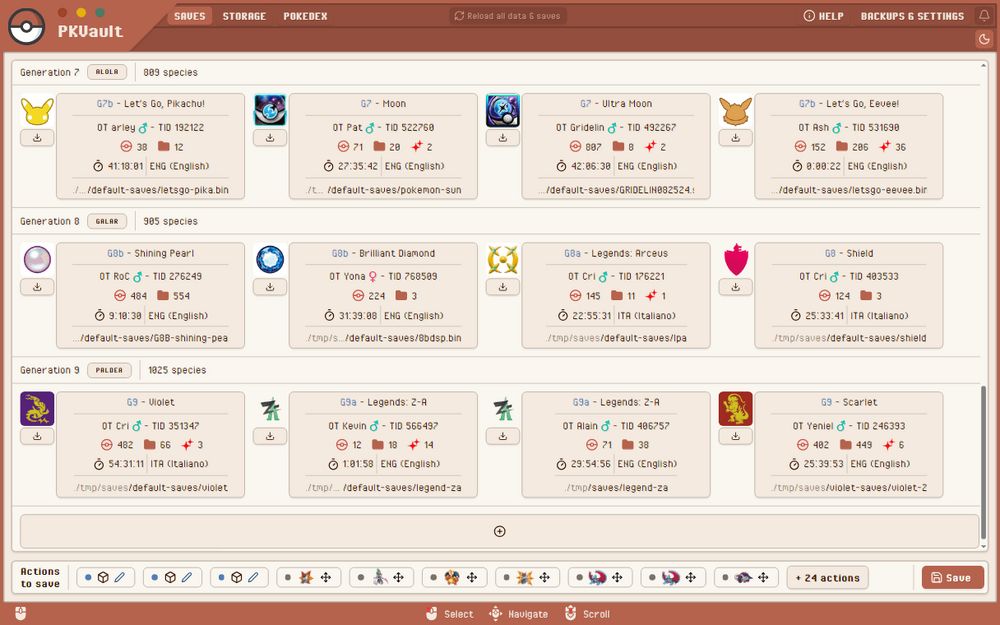1000x625 pixels.
Task: Click 'ITA (Italiano)' on Shield card
Action: (x=878, y=315)
